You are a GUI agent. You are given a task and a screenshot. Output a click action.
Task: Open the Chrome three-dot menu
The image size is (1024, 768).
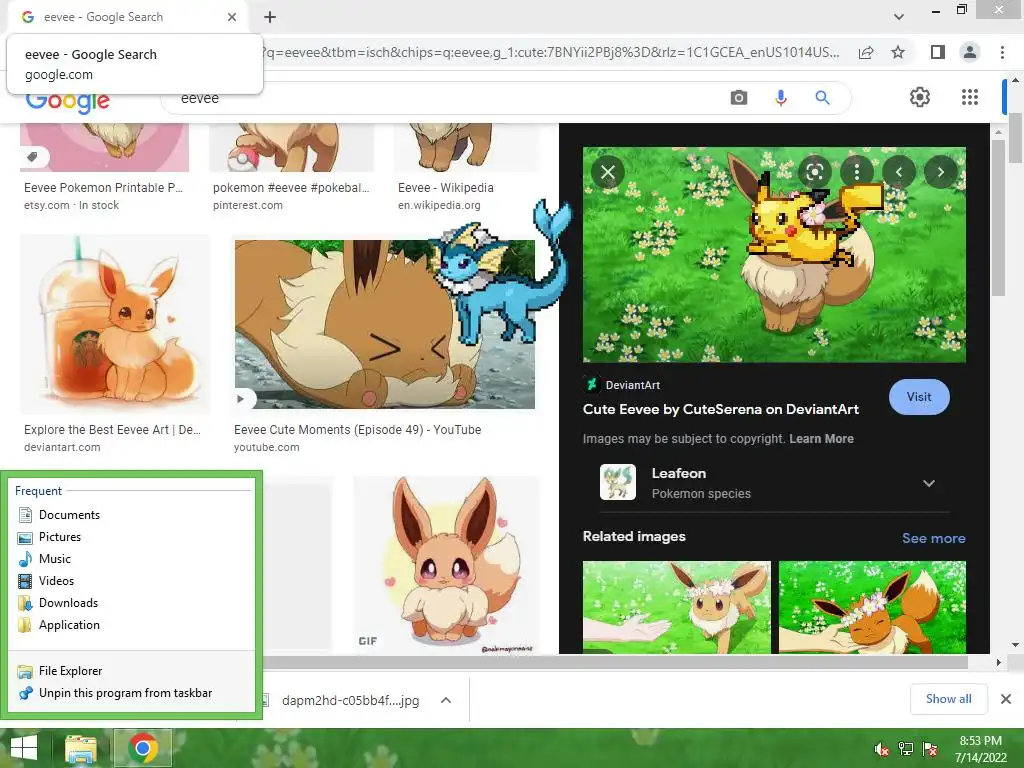1002,52
